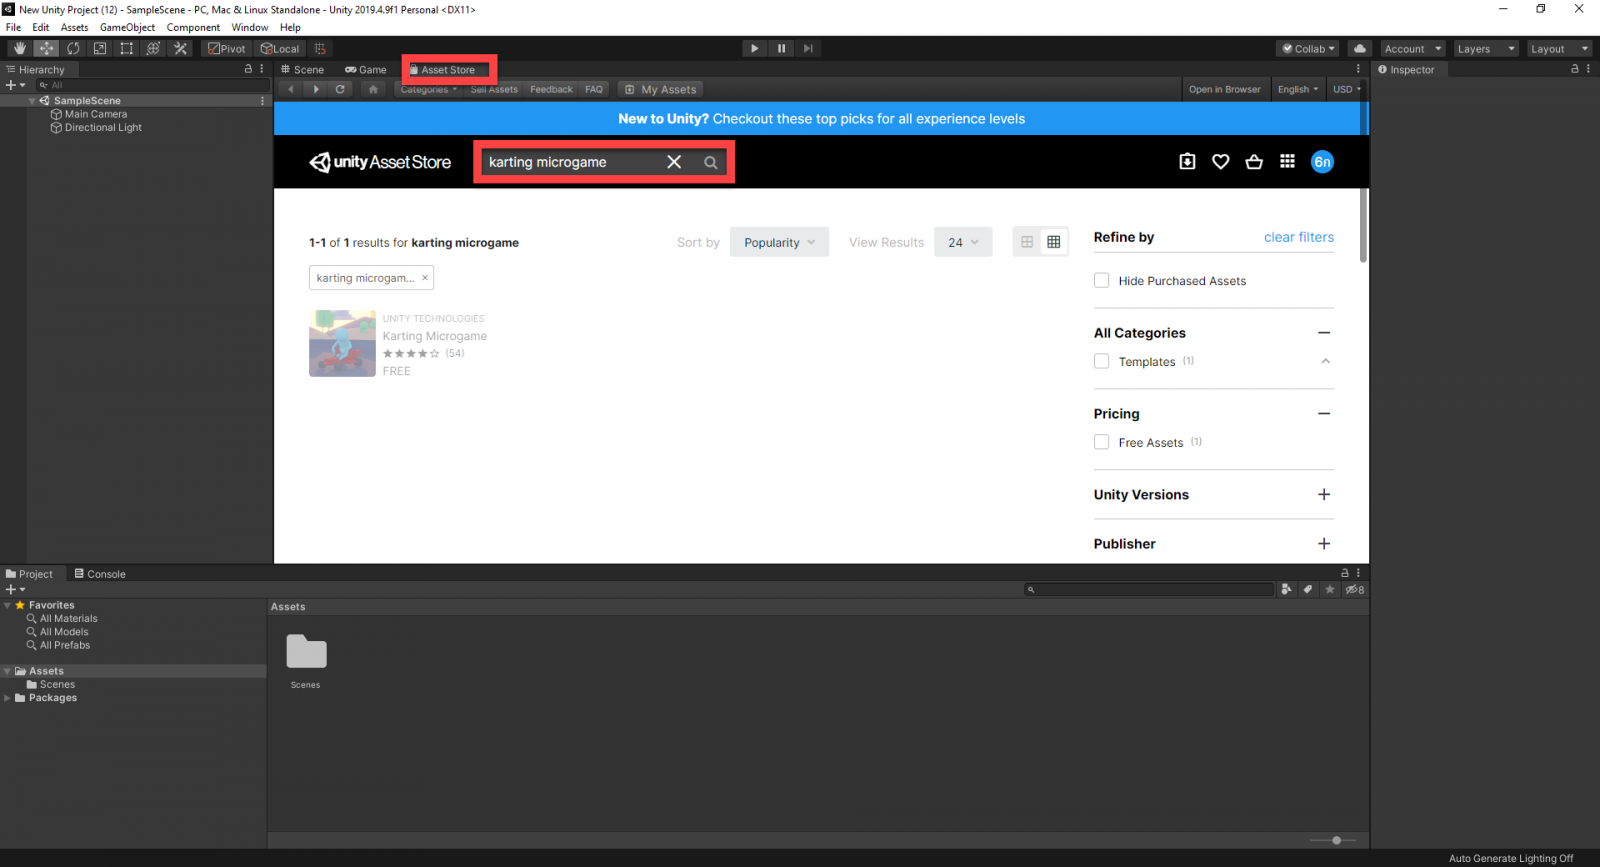The image size is (1600, 867).
Task: Search by label in Project panel
Action: click(x=1307, y=589)
